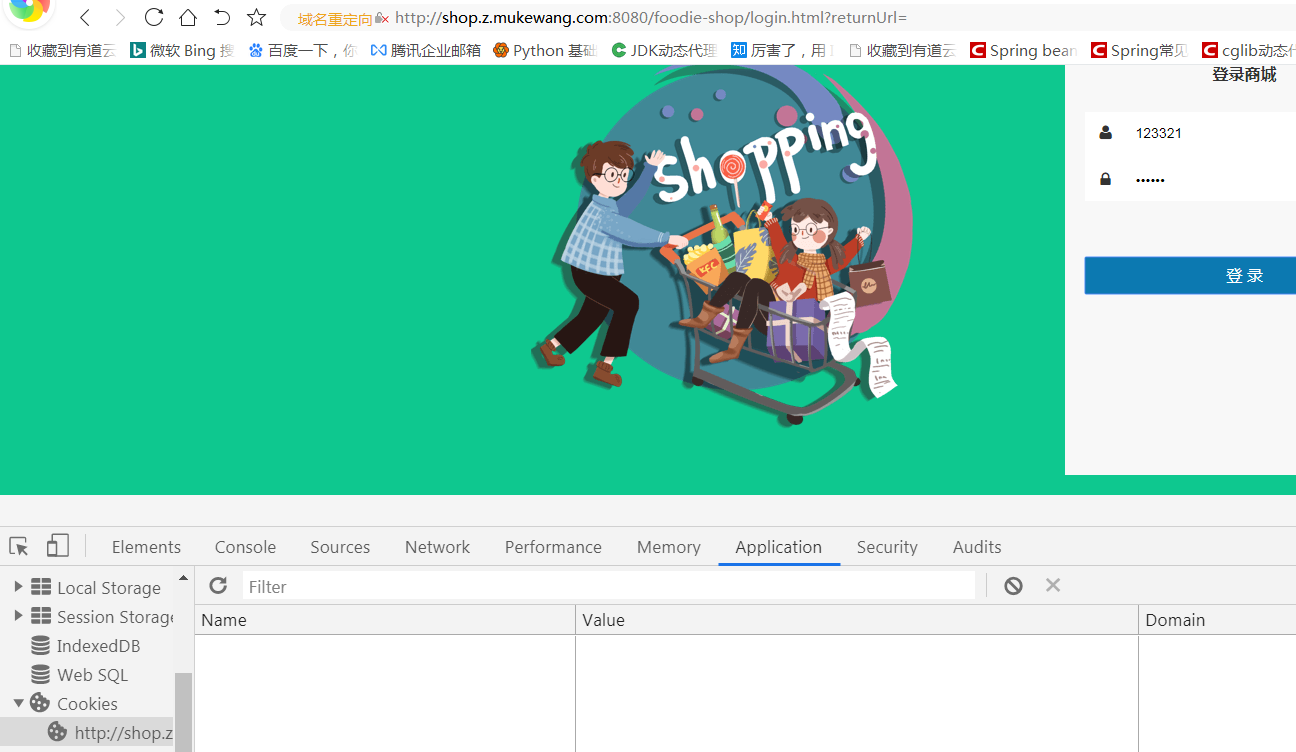Activate the DevTools inspect element picker
Viewport: 1296px width, 752px height.
pos(19,546)
